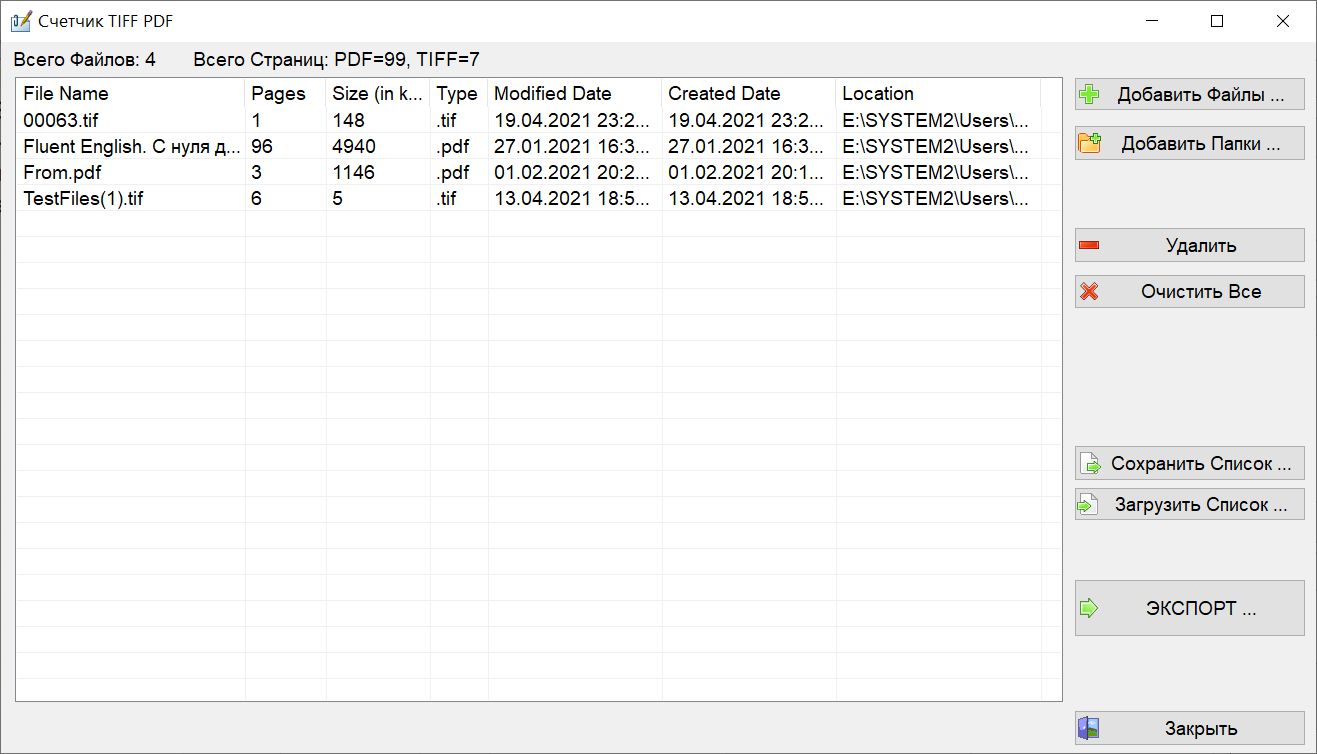
Task: Click the size value 4940 cell
Action: [378, 146]
